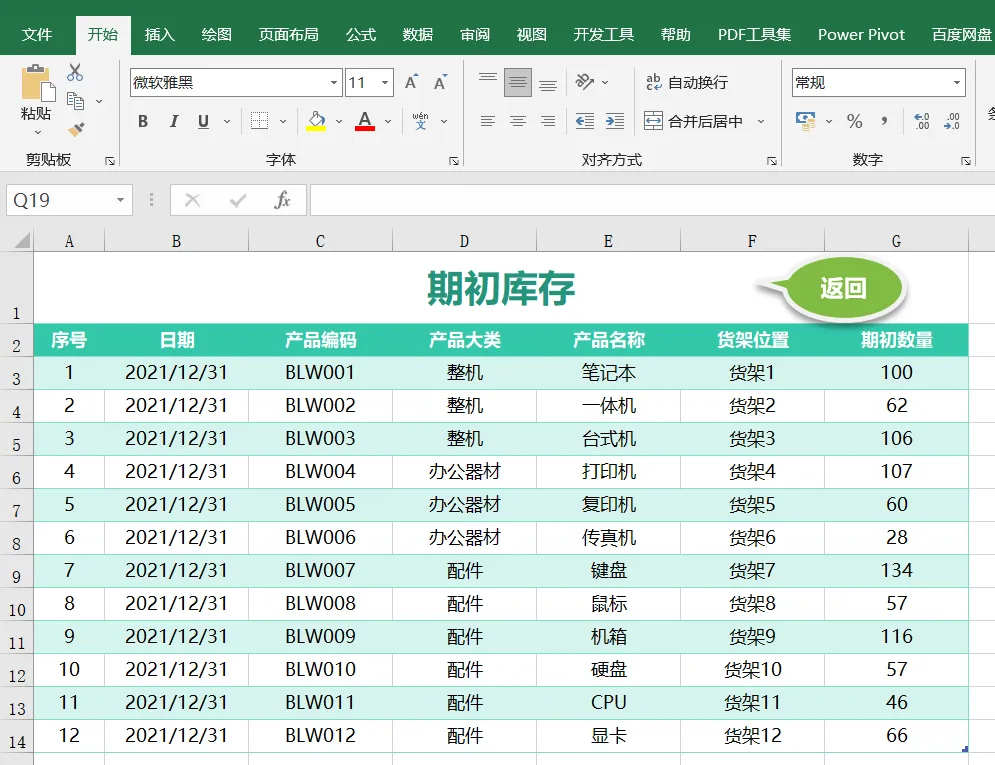
Task: Apply yellow fill color bucket
Action: coord(316,121)
